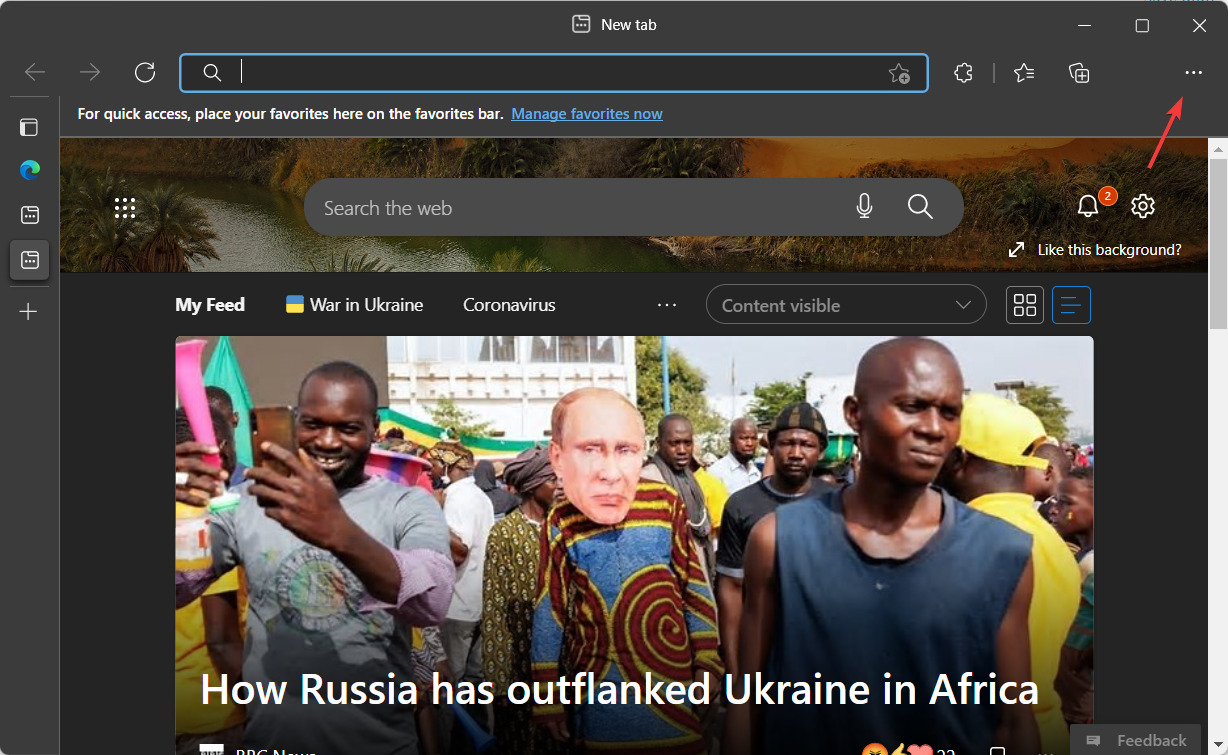Switch to list layout view icon
Image resolution: width=1228 pixels, height=755 pixels.
(x=1071, y=305)
